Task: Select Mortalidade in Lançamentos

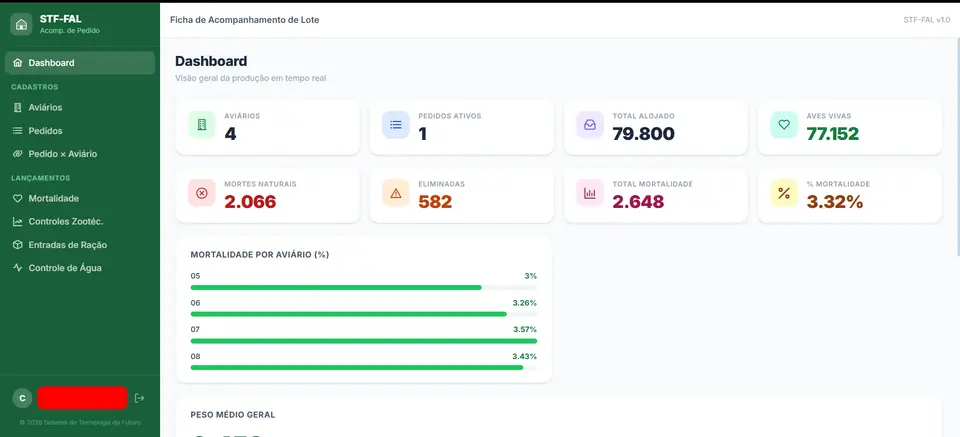Action: click(x=80, y=198)
